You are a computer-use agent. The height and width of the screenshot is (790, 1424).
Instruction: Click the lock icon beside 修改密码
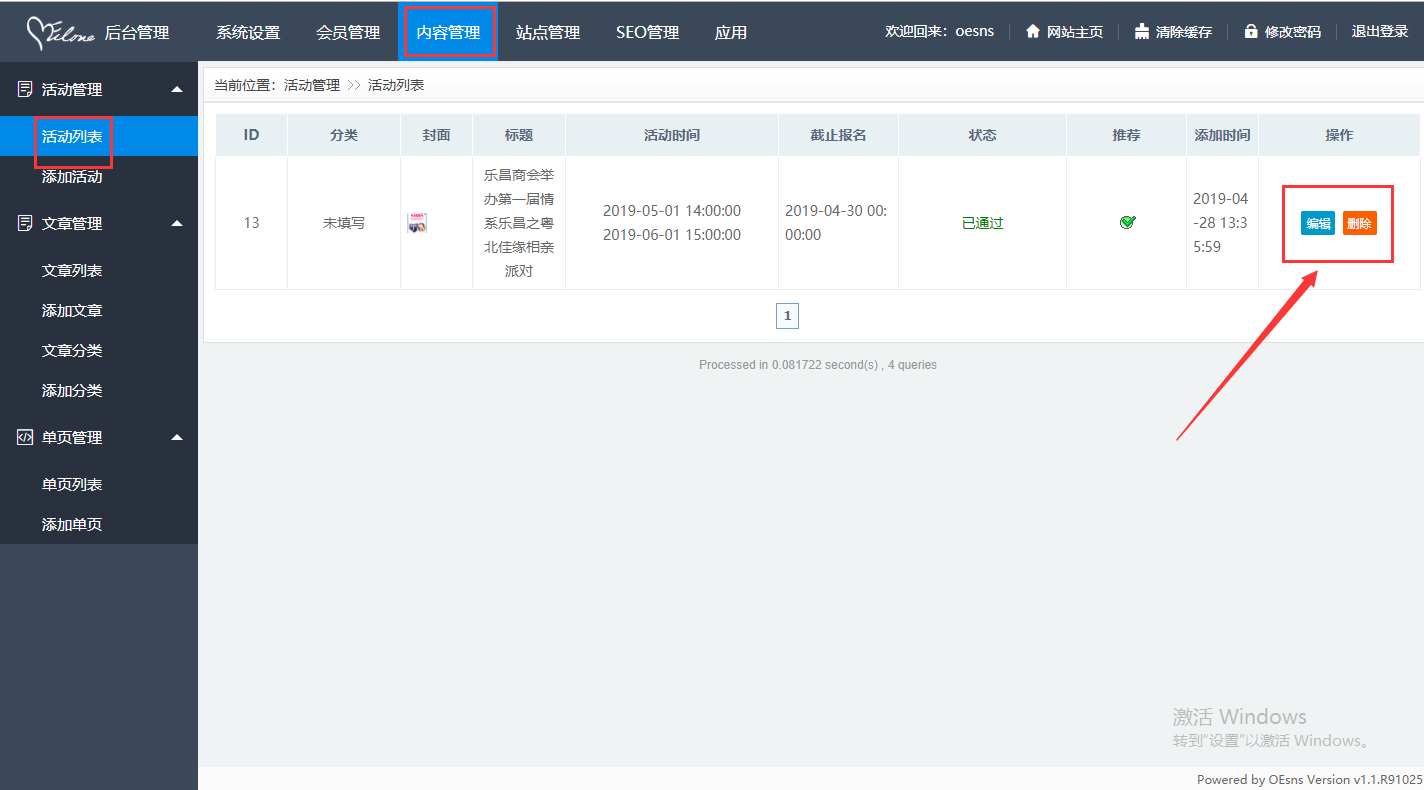[1251, 32]
